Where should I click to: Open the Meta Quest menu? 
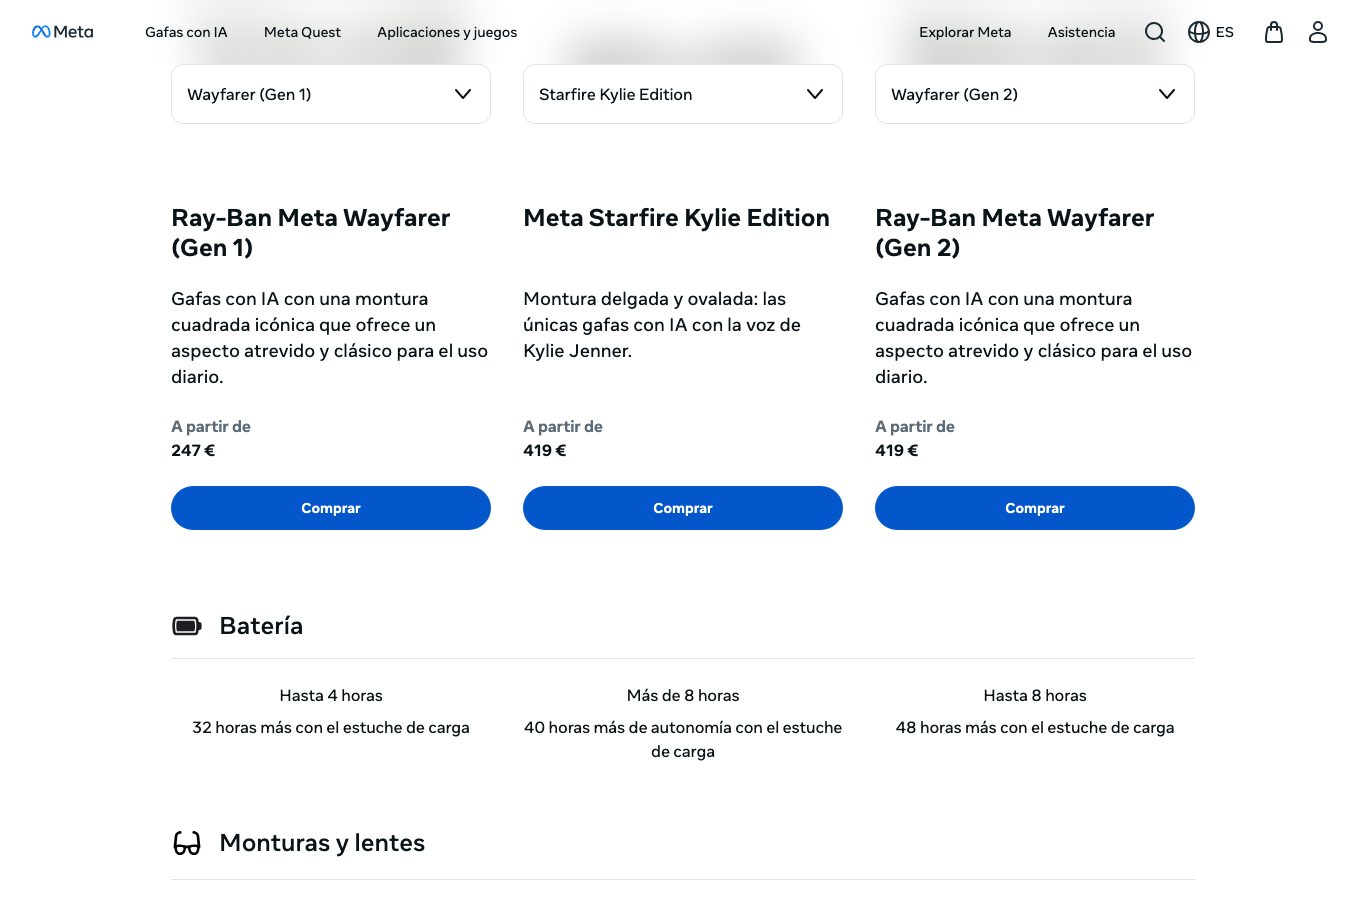[302, 32]
